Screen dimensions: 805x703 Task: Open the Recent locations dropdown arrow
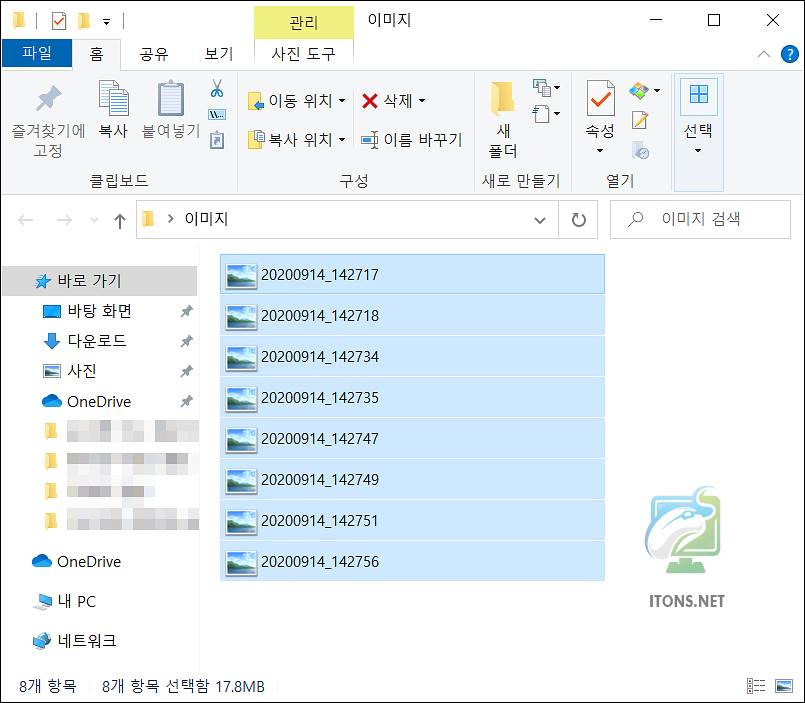94,220
